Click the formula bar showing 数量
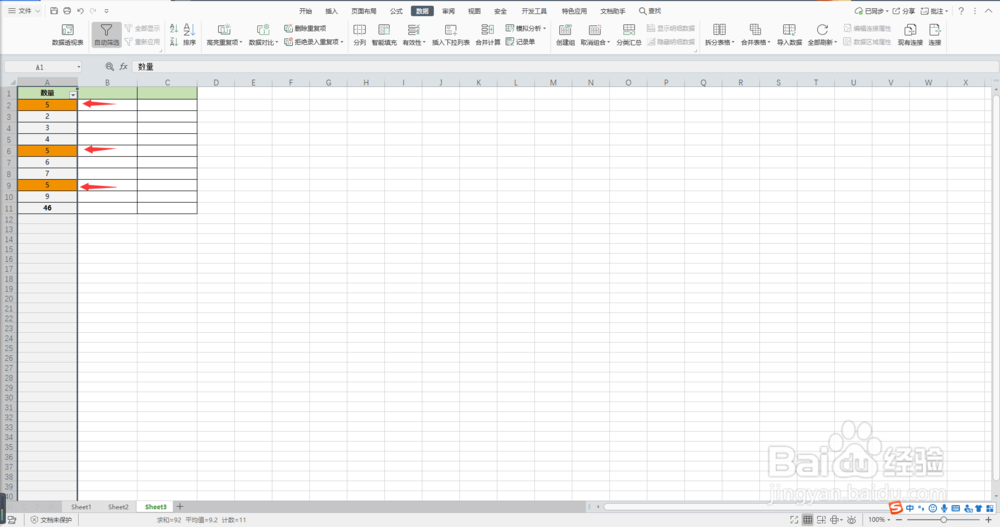Screen dimensions: 1000x527 click(565, 66)
